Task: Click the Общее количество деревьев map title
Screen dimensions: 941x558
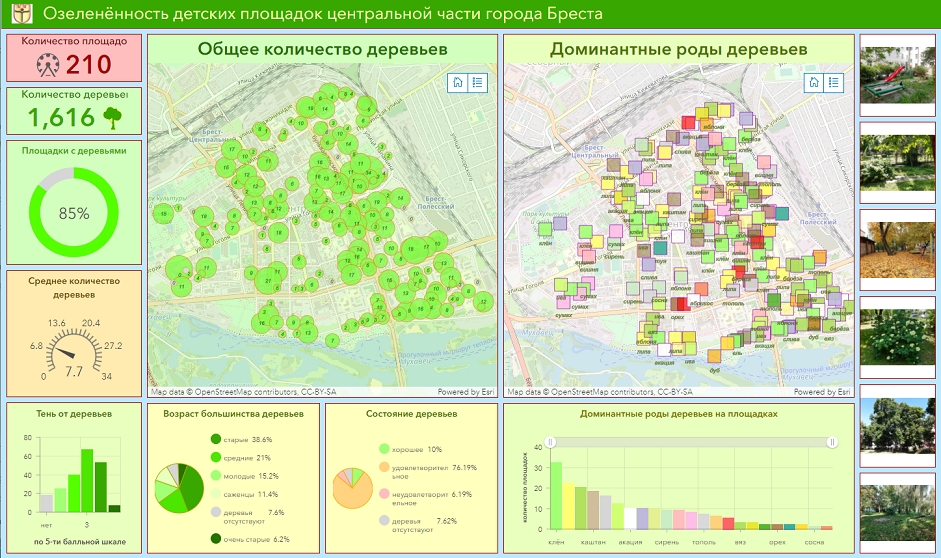Action: tap(323, 49)
